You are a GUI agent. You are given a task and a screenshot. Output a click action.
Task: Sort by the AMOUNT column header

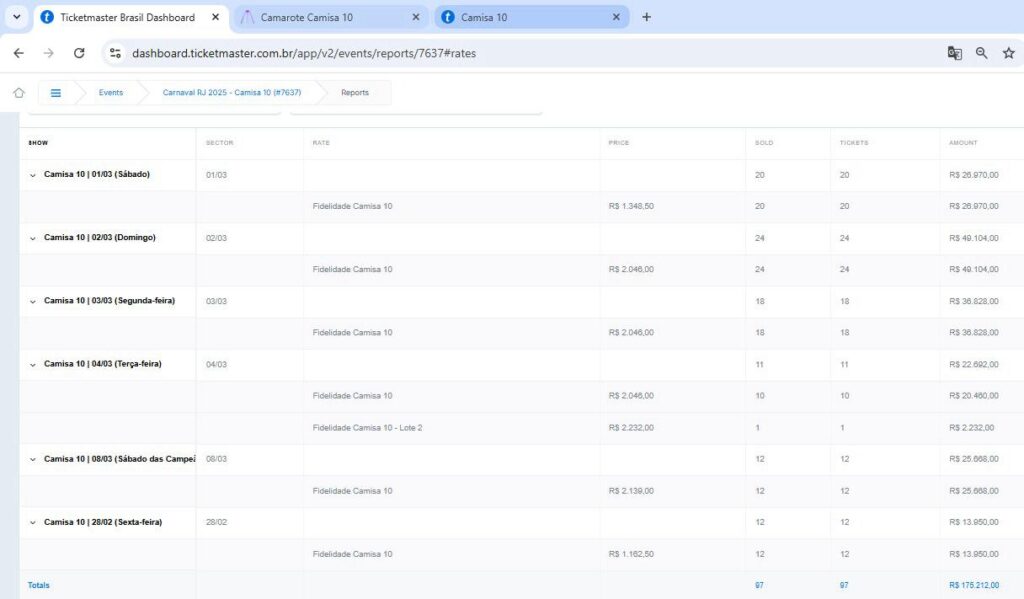[963, 142]
